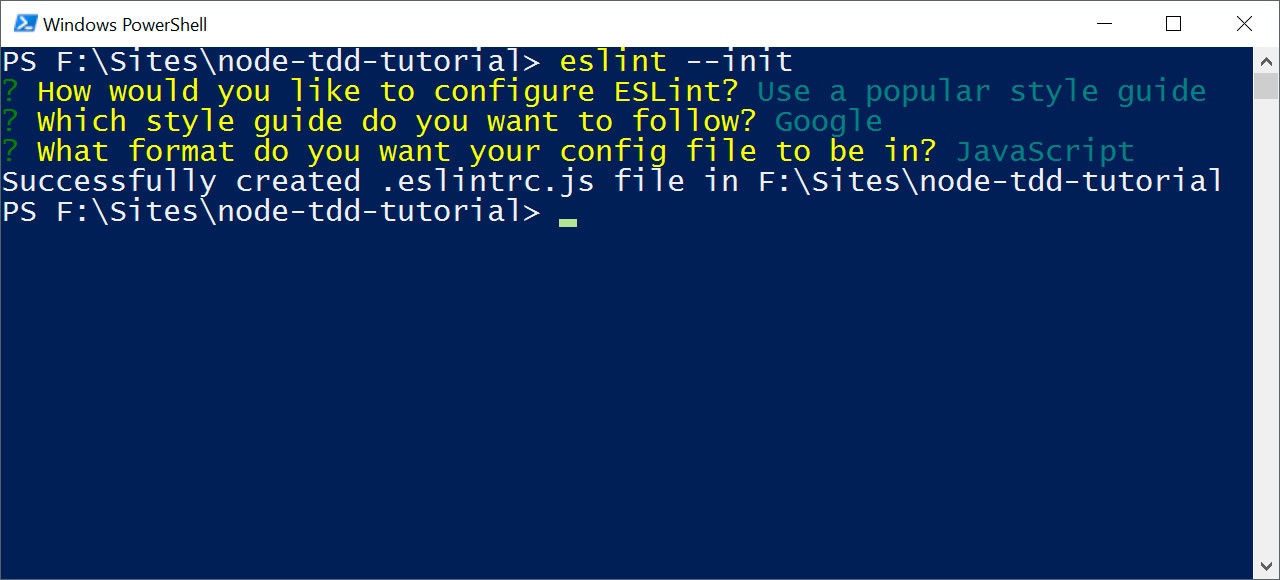1280x580 pixels.
Task: Click the scrollbar down arrow
Action: click(x=1265, y=568)
